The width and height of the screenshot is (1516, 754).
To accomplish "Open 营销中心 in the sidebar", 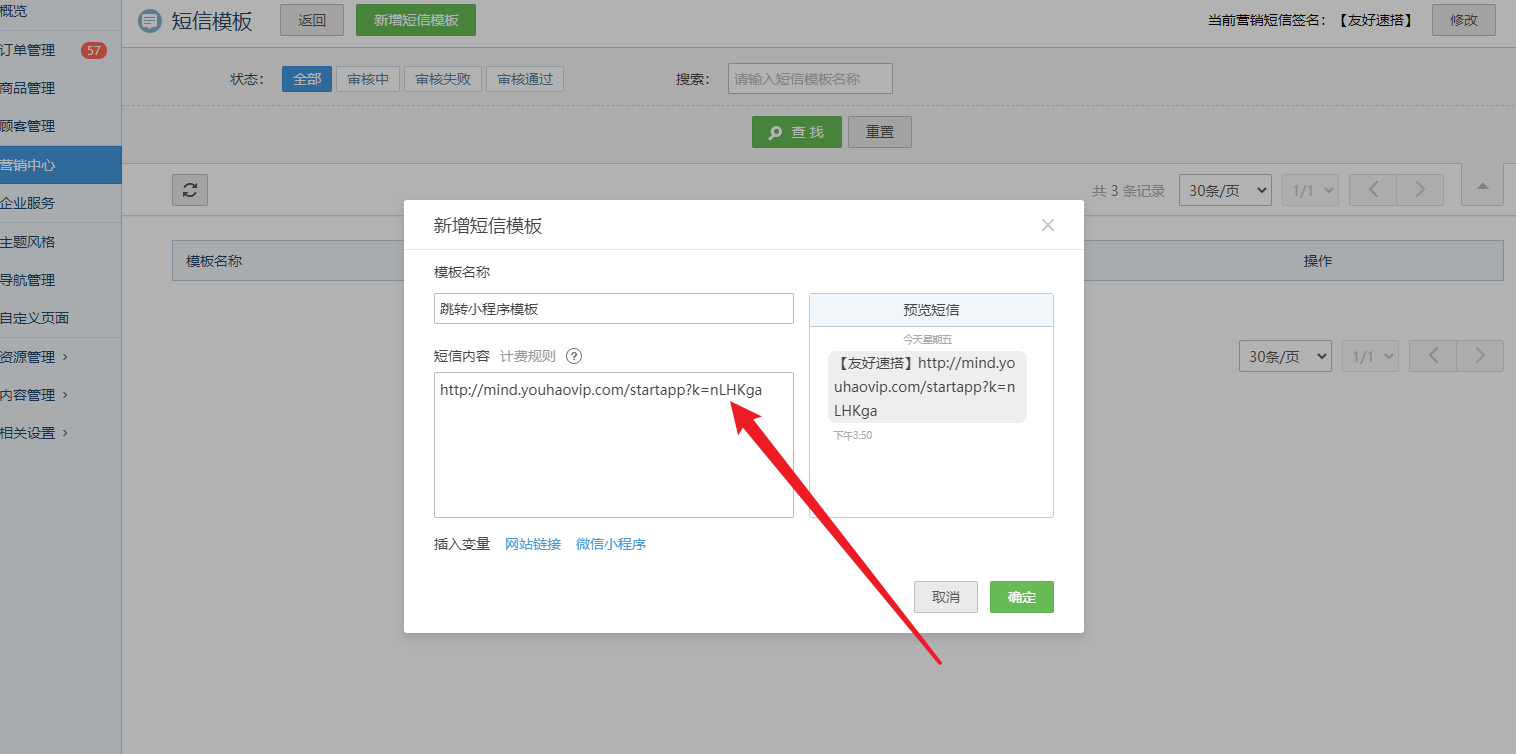I will 61,165.
